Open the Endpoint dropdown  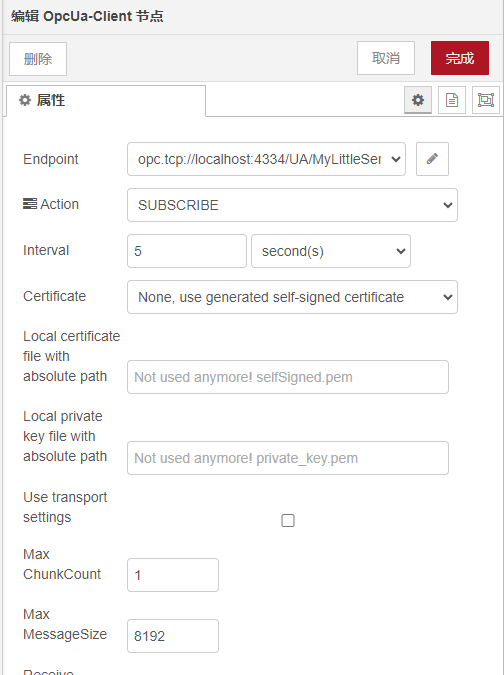click(266, 159)
